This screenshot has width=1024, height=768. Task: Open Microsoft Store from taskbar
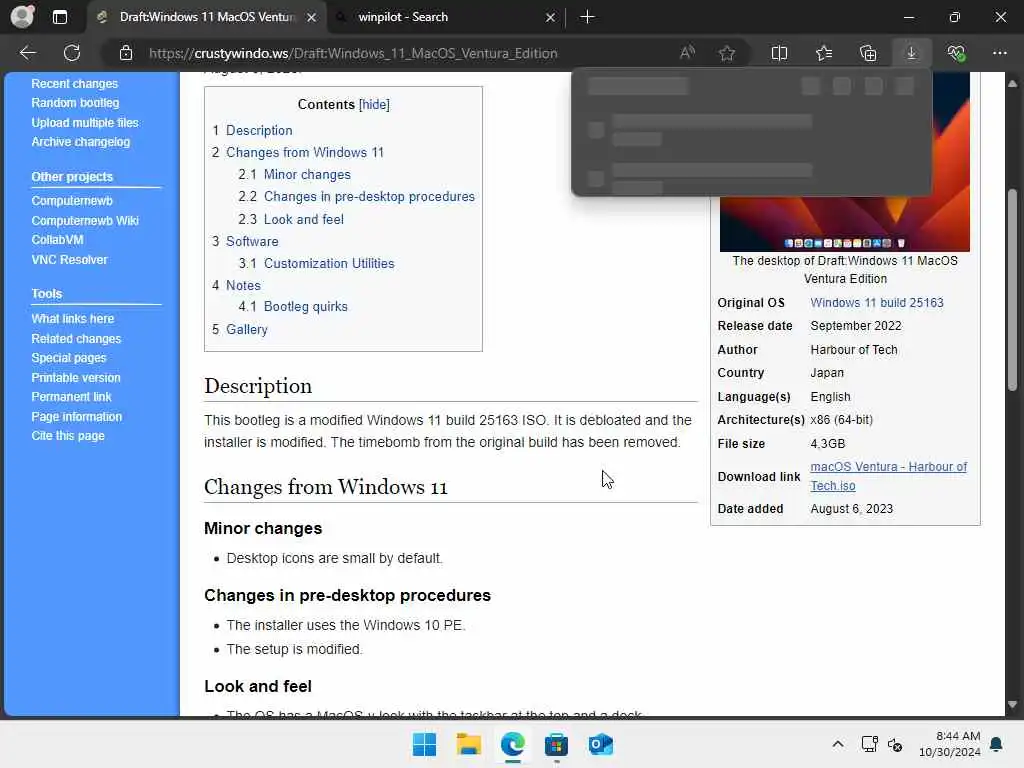pos(556,744)
